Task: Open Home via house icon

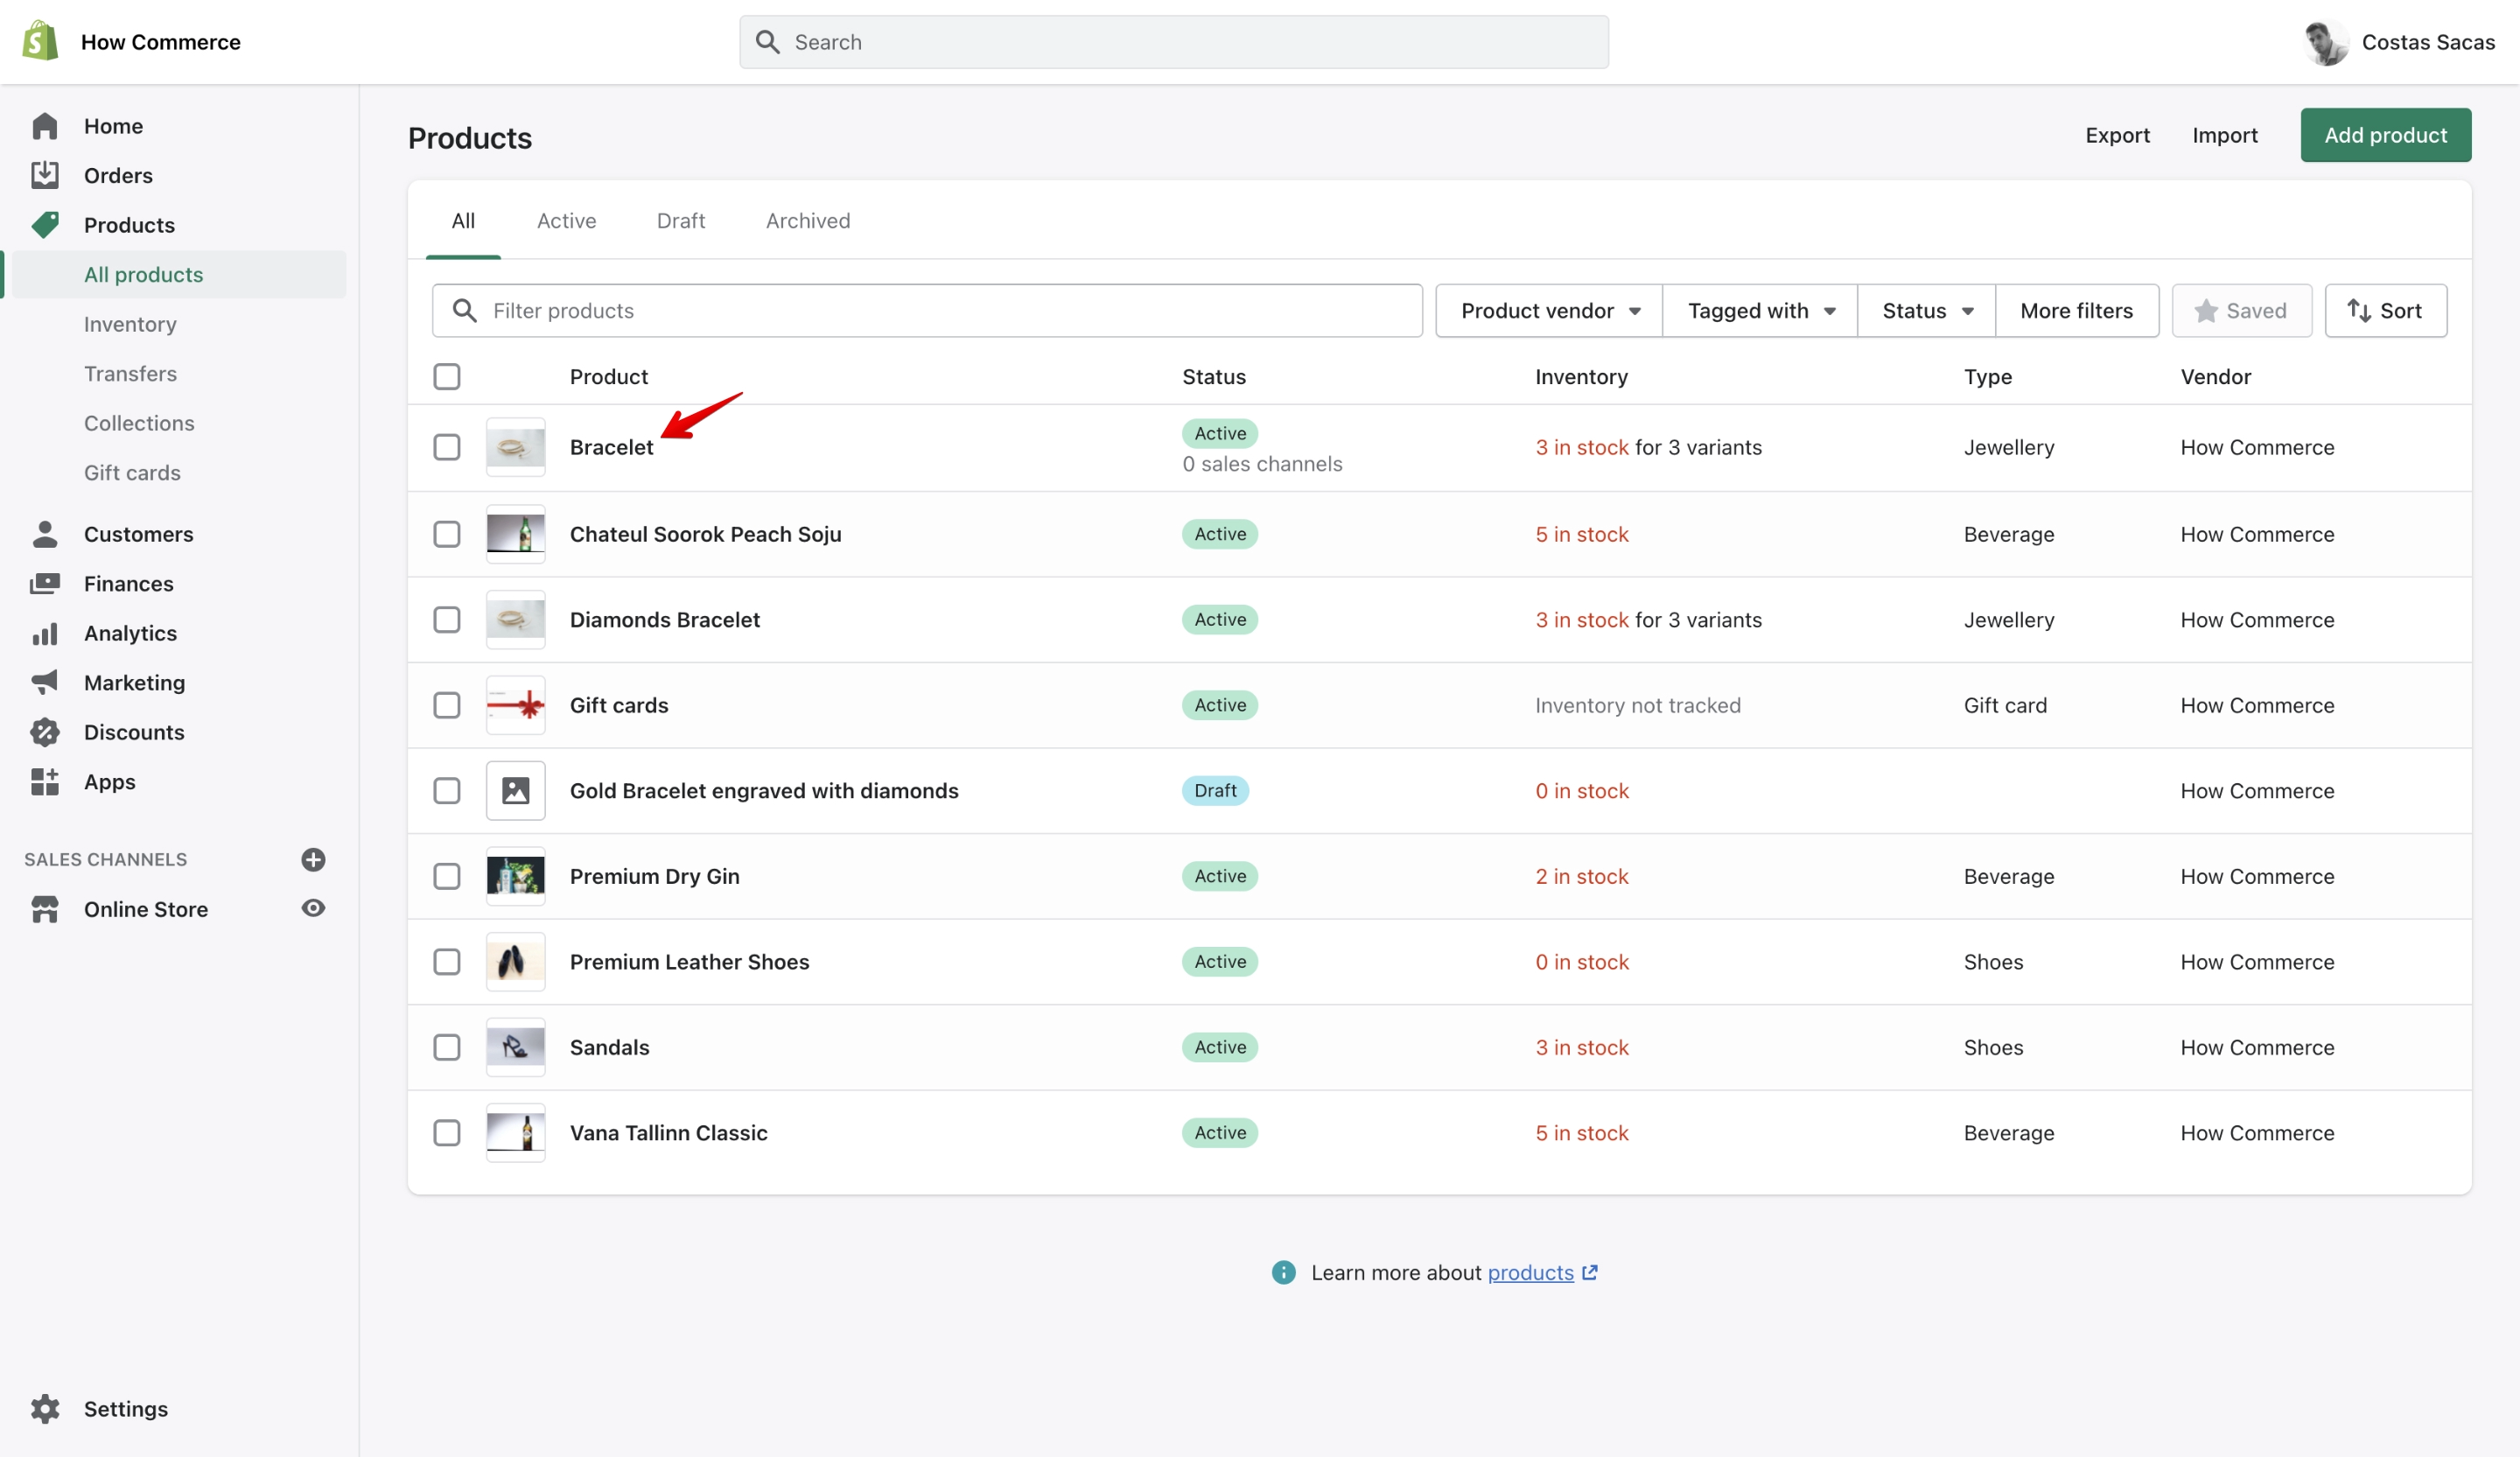Action: coord(45,126)
